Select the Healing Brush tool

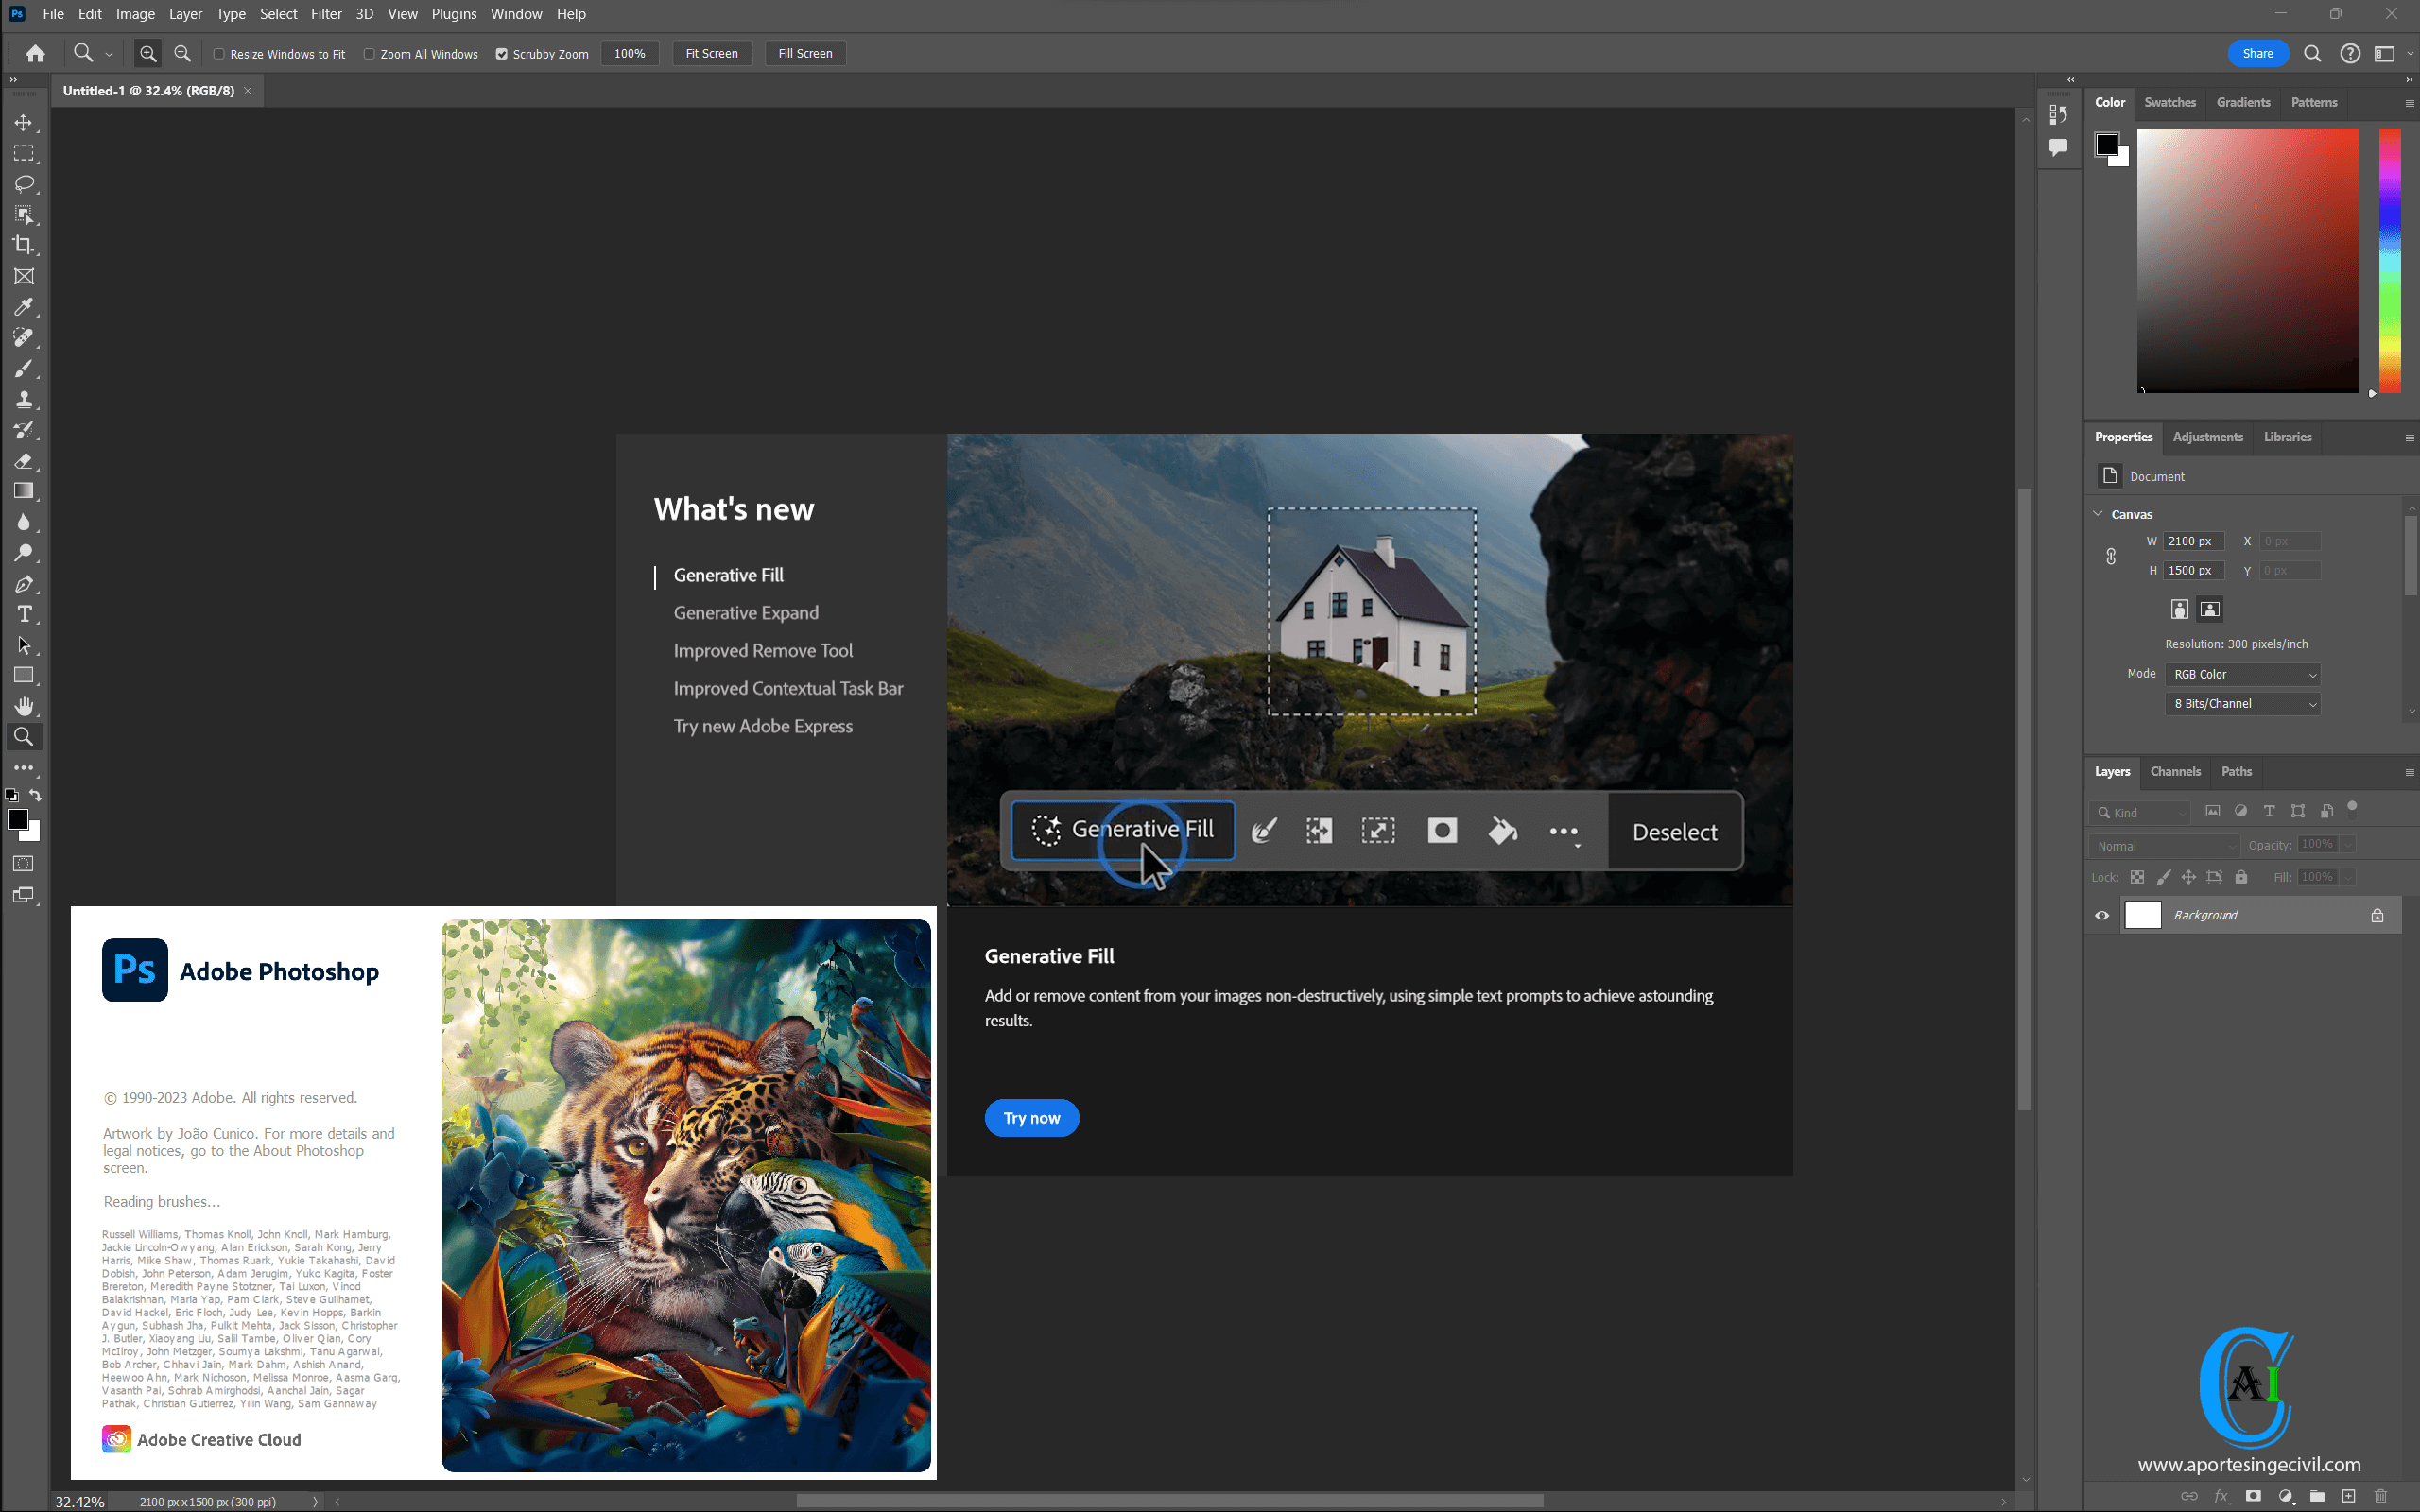25,339
